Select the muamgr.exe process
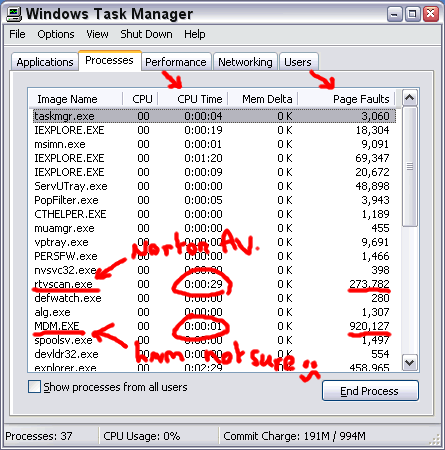Viewport: 445px width, 450px height. 214,228
